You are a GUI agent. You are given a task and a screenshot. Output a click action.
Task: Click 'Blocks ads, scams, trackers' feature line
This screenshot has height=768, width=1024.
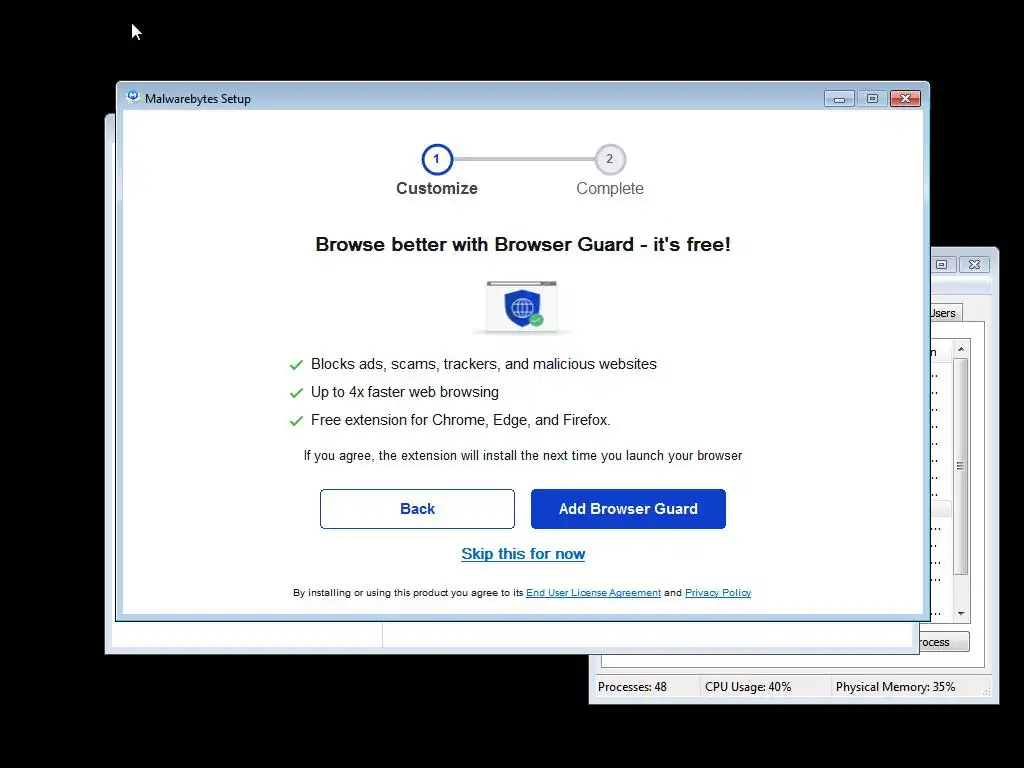point(484,364)
